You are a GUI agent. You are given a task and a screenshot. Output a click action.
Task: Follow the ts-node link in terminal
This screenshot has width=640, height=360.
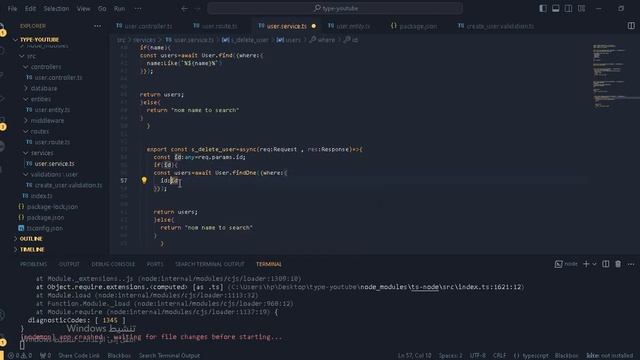tap(424, 287)
